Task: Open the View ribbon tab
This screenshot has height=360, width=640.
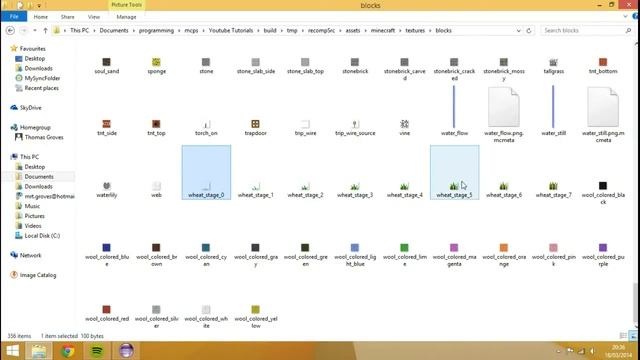Action: 94,17
